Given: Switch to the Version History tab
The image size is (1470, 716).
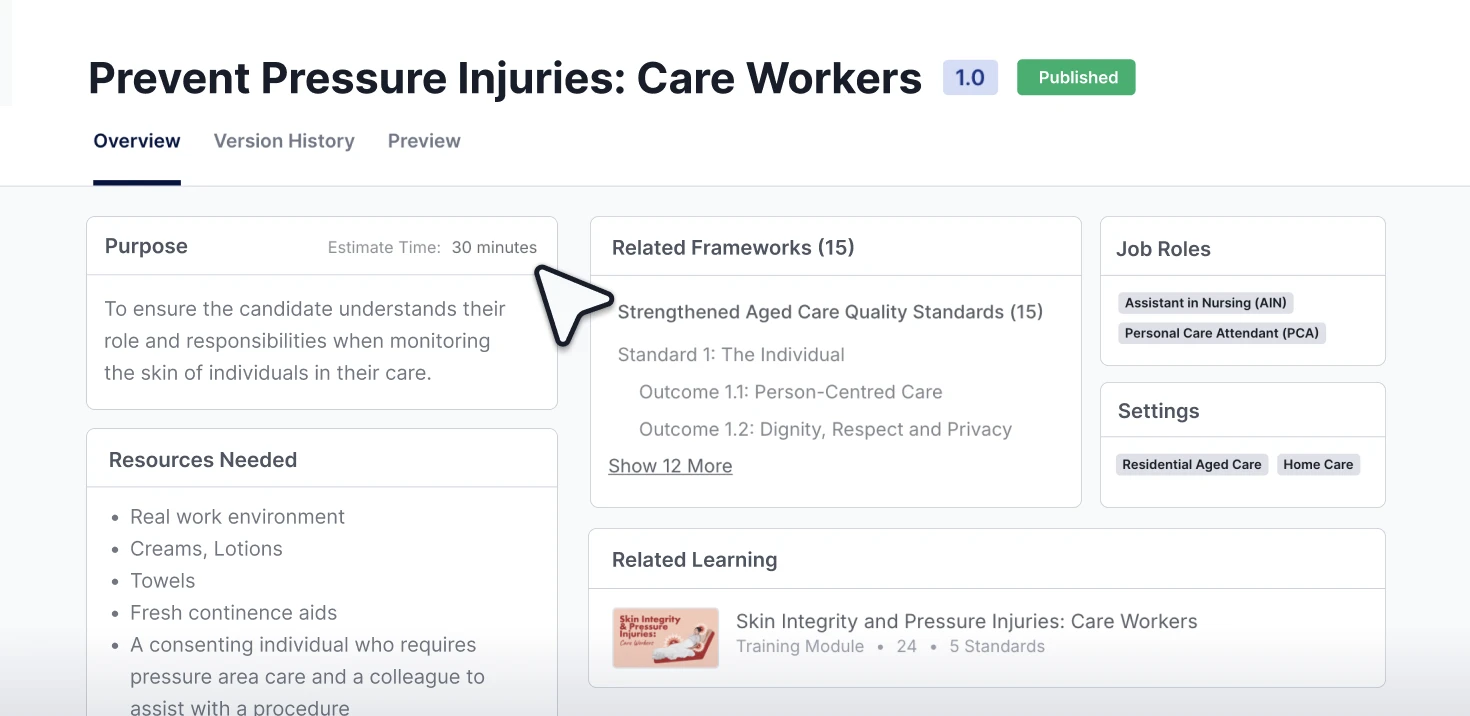Looking at the screenshot, I should 283,141.
